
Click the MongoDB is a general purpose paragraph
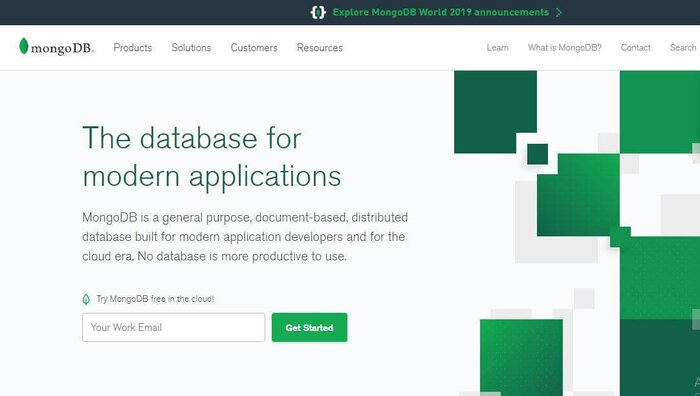coord(245,237)
